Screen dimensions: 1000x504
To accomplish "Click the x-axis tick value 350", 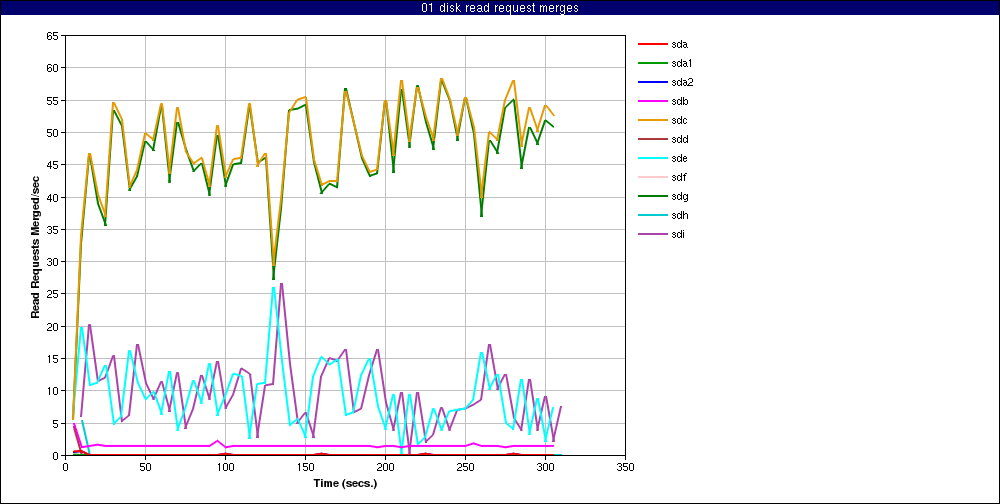I will tap(625, 466).
